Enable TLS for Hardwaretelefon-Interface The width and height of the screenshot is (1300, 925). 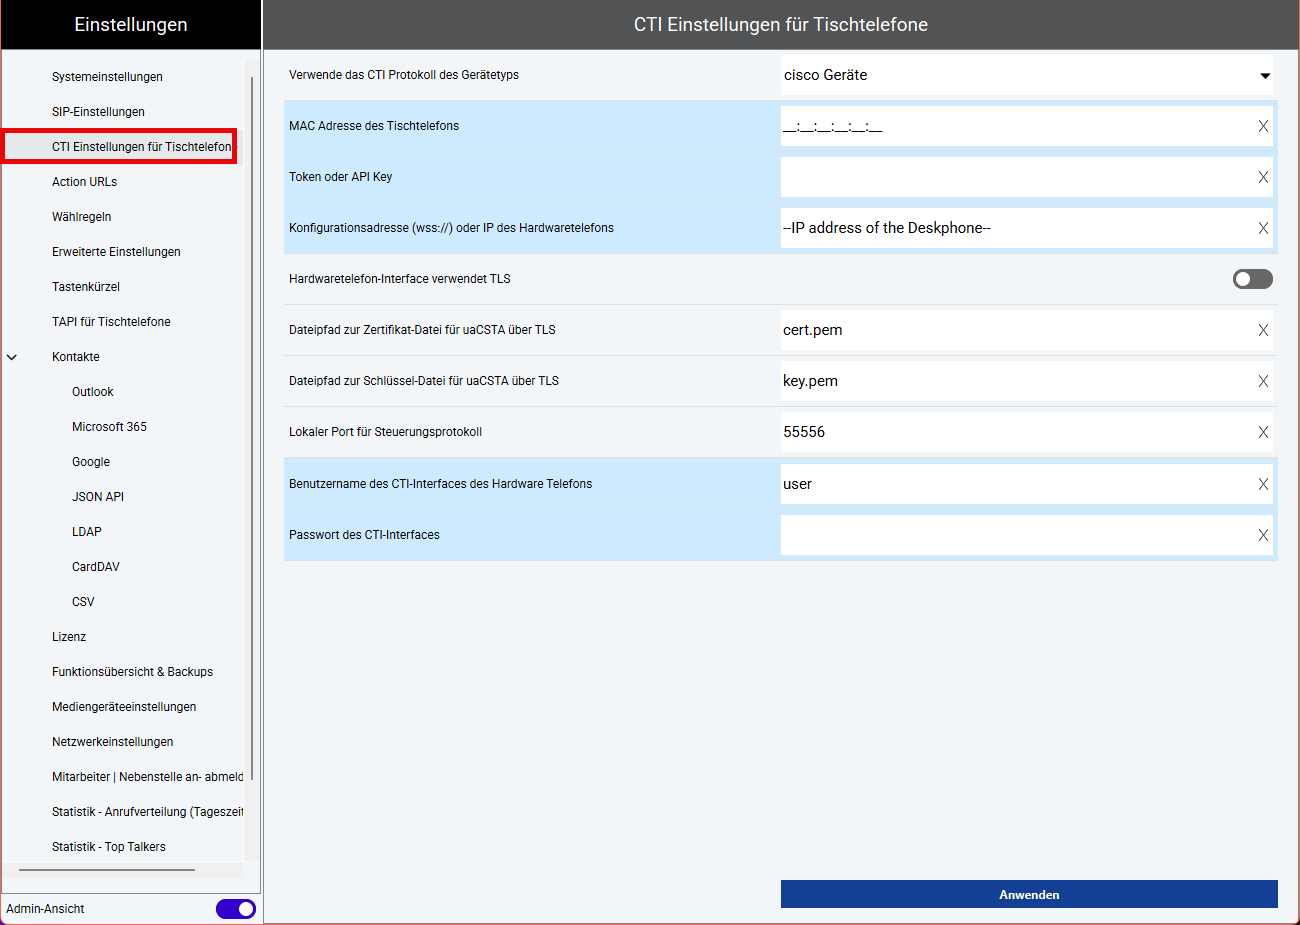click(1252, 279)
